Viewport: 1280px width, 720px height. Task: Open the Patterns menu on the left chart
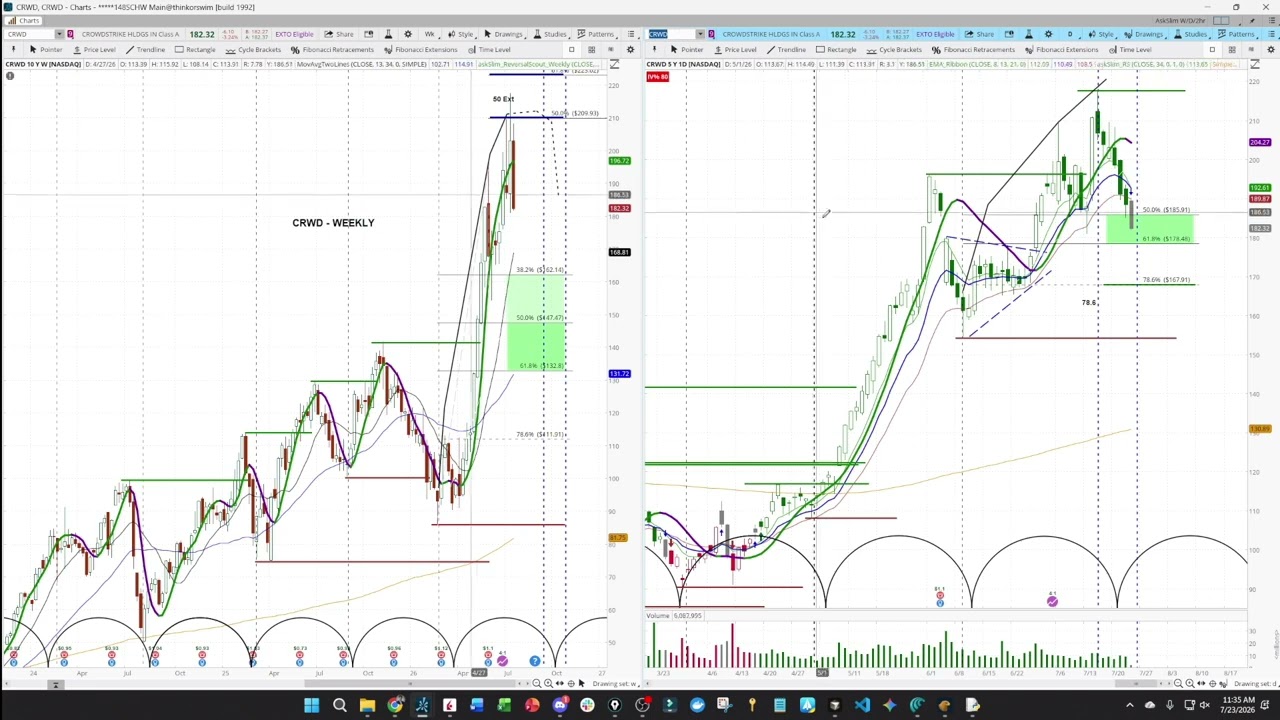tap(596, 34)
